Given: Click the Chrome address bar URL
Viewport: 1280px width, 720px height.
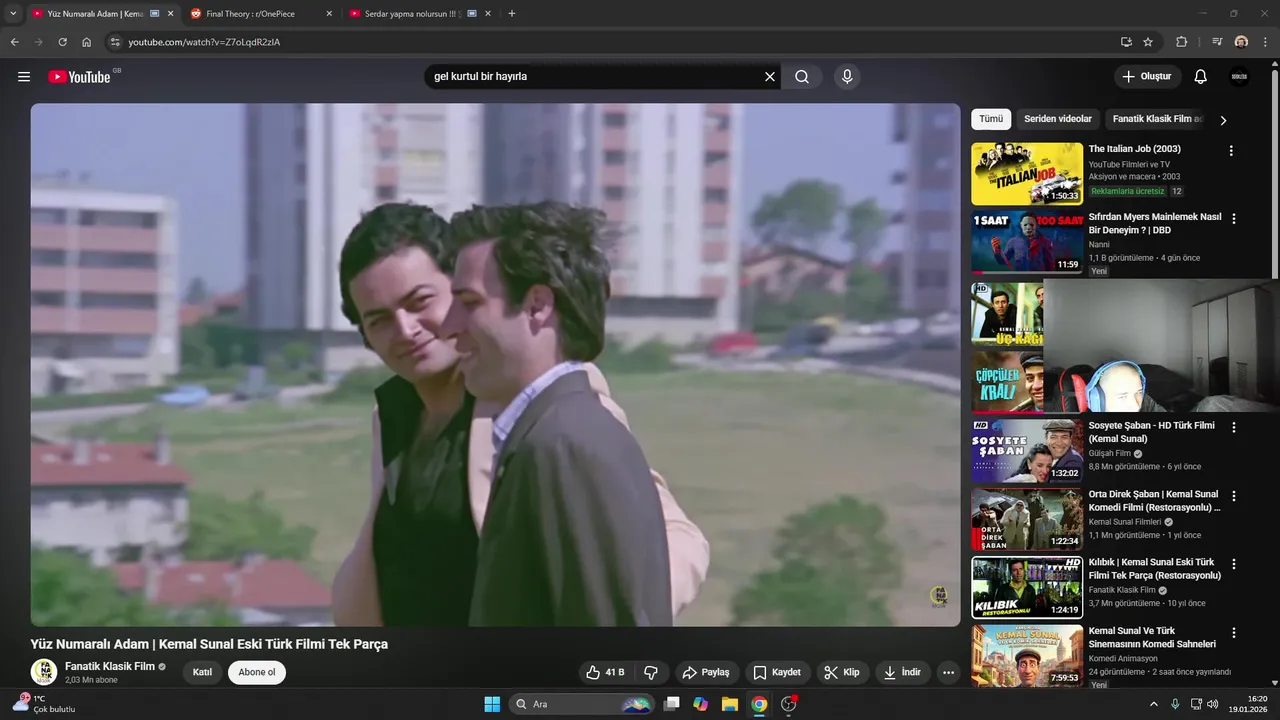Looking at the screenshot, I should (x=204, y=42).
